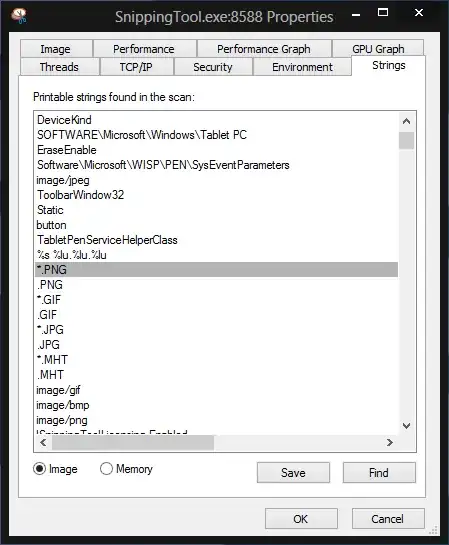Screen dimensions: 449x545
Task: Select the SOFTWARE\Microsoft\Windows\Tablet PC string
Action: coord(217,135)
